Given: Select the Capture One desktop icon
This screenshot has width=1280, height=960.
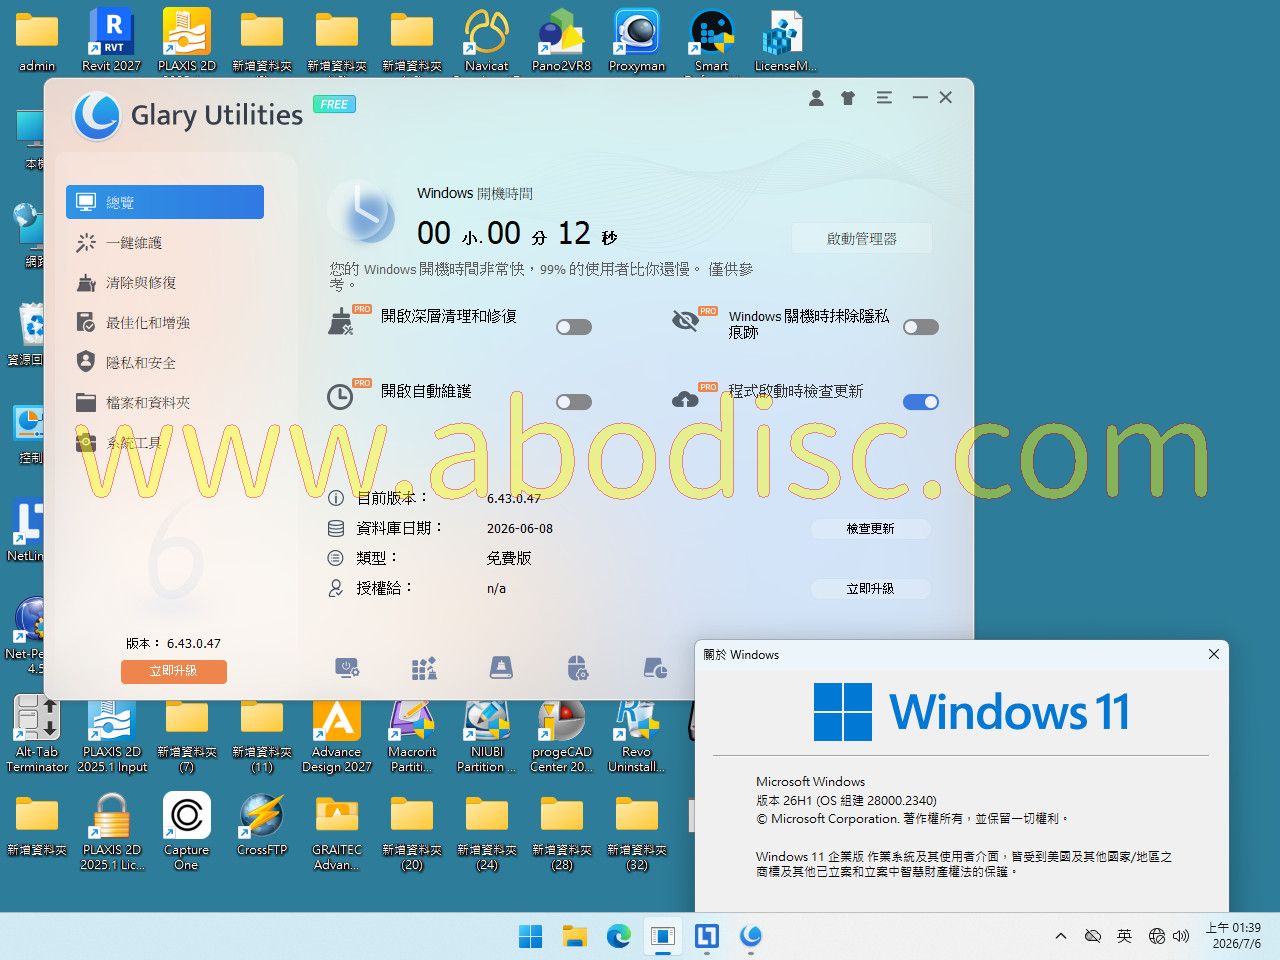Looking at the screenshot, I should pos(187,831).
